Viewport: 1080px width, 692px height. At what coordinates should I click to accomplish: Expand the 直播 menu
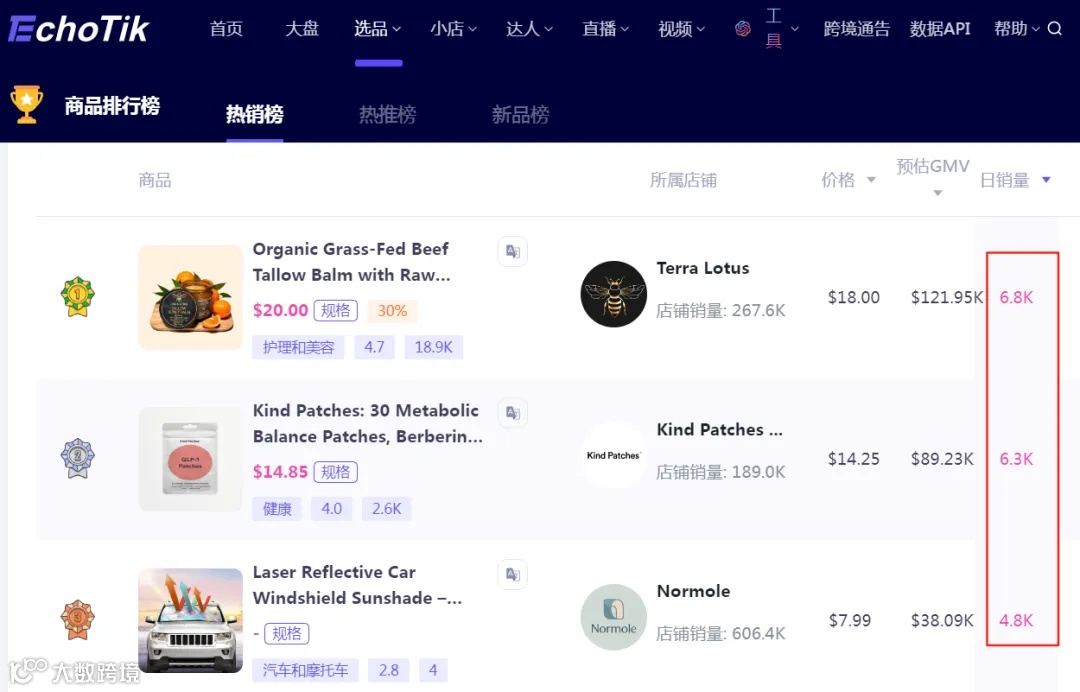click(x=605, y=29)
